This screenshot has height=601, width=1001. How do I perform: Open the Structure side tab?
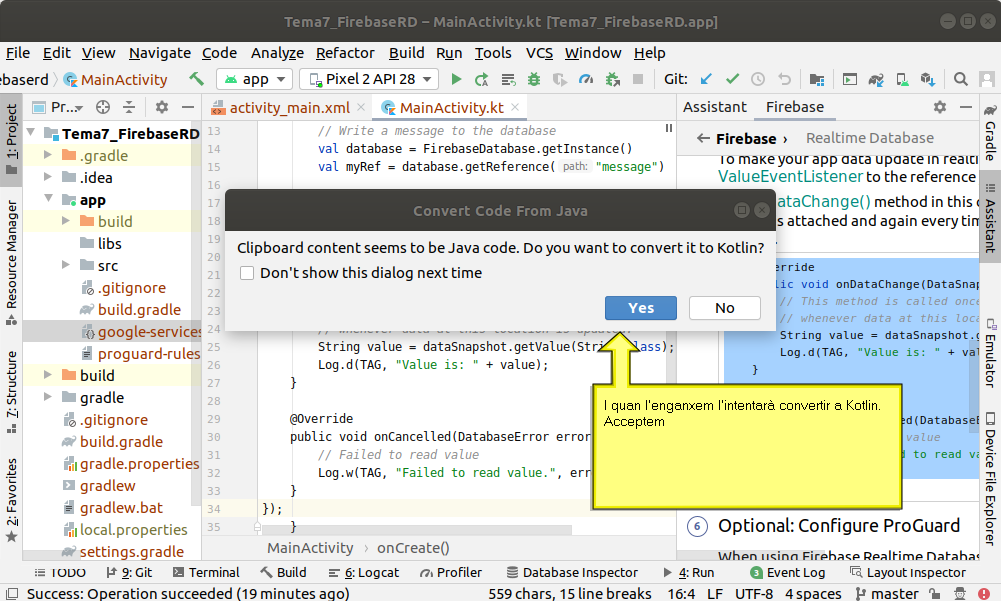[11, 392]
